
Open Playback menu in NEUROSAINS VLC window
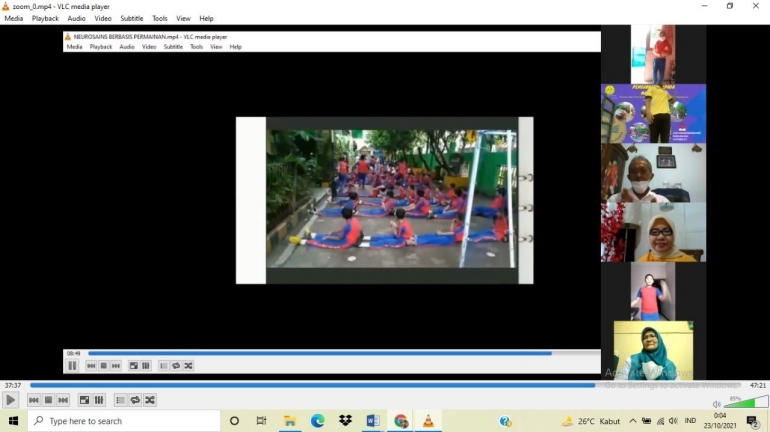coord(101,47)
